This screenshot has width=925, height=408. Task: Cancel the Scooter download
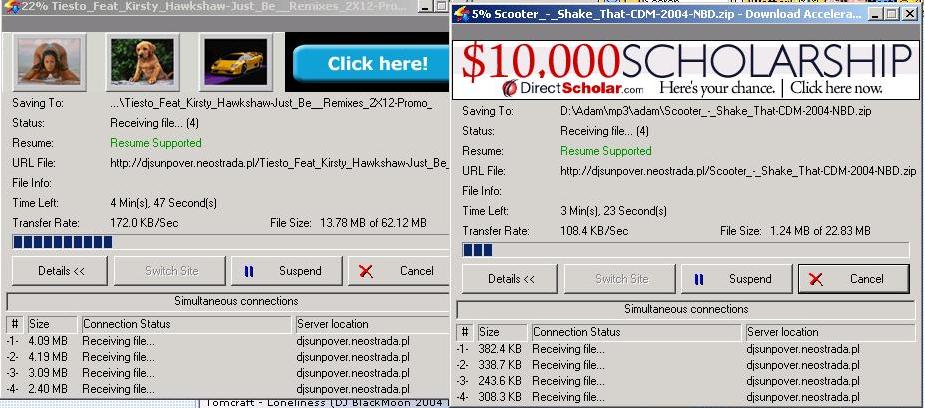(x=854, y=279)
